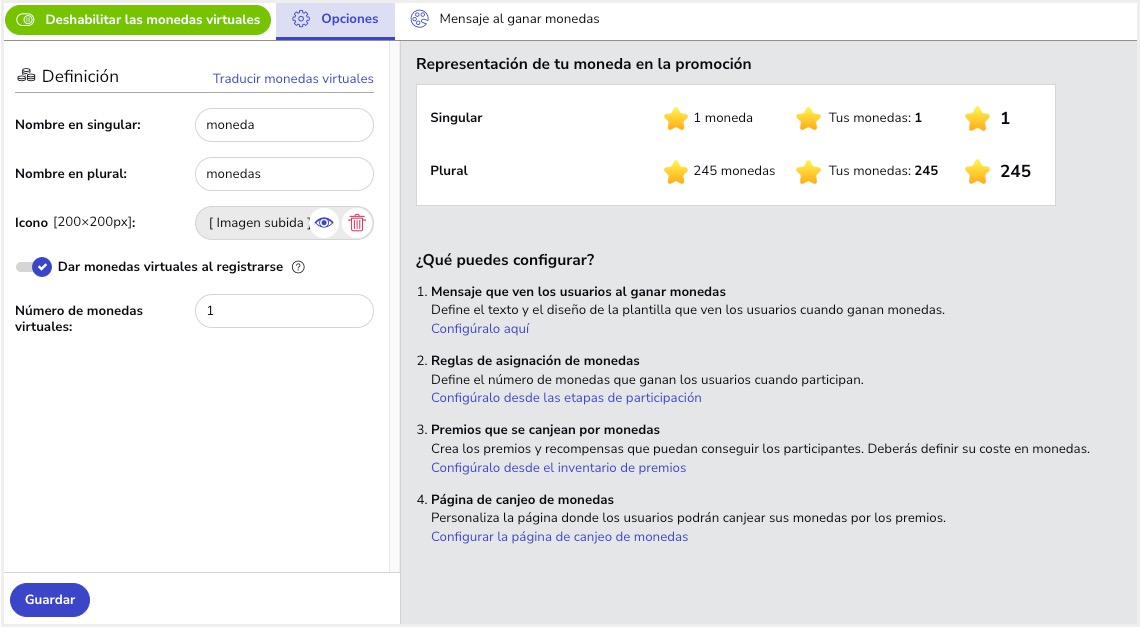Click the star icon beside 245 monedas
1140x628 pixels.
pyautogui.click(x=676, y=171)
